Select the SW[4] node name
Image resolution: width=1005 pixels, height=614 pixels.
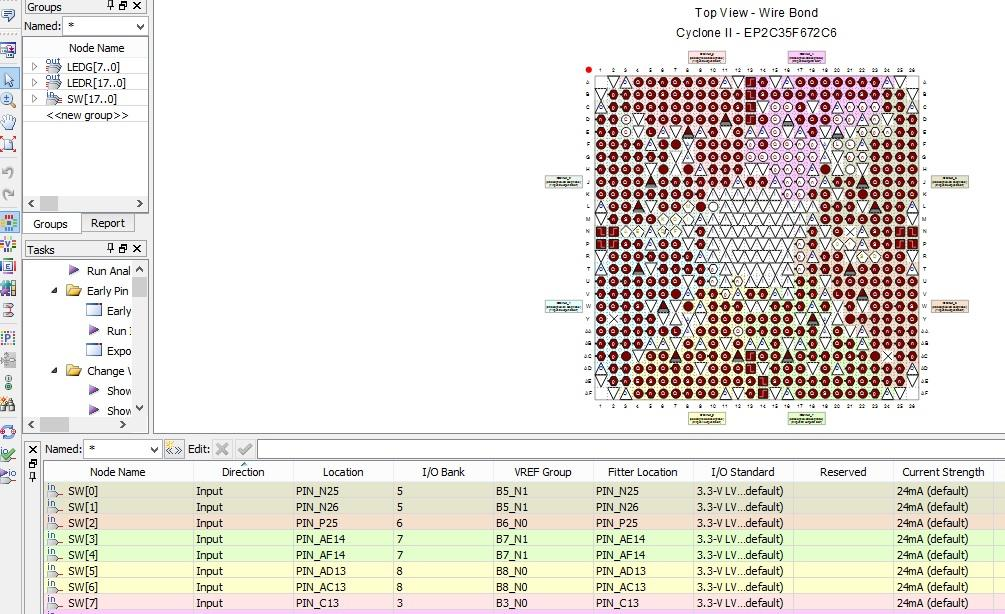point(83,555)
